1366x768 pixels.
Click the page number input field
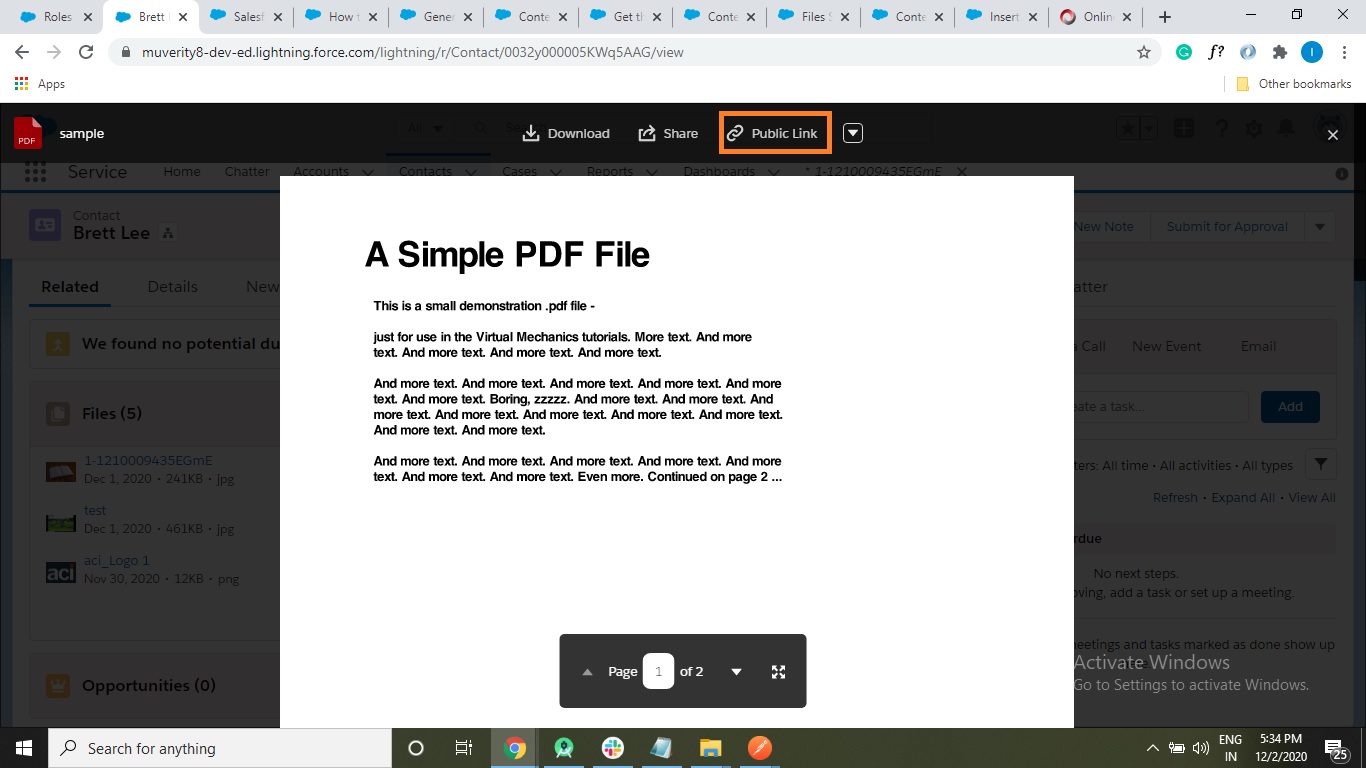(658, 671)
